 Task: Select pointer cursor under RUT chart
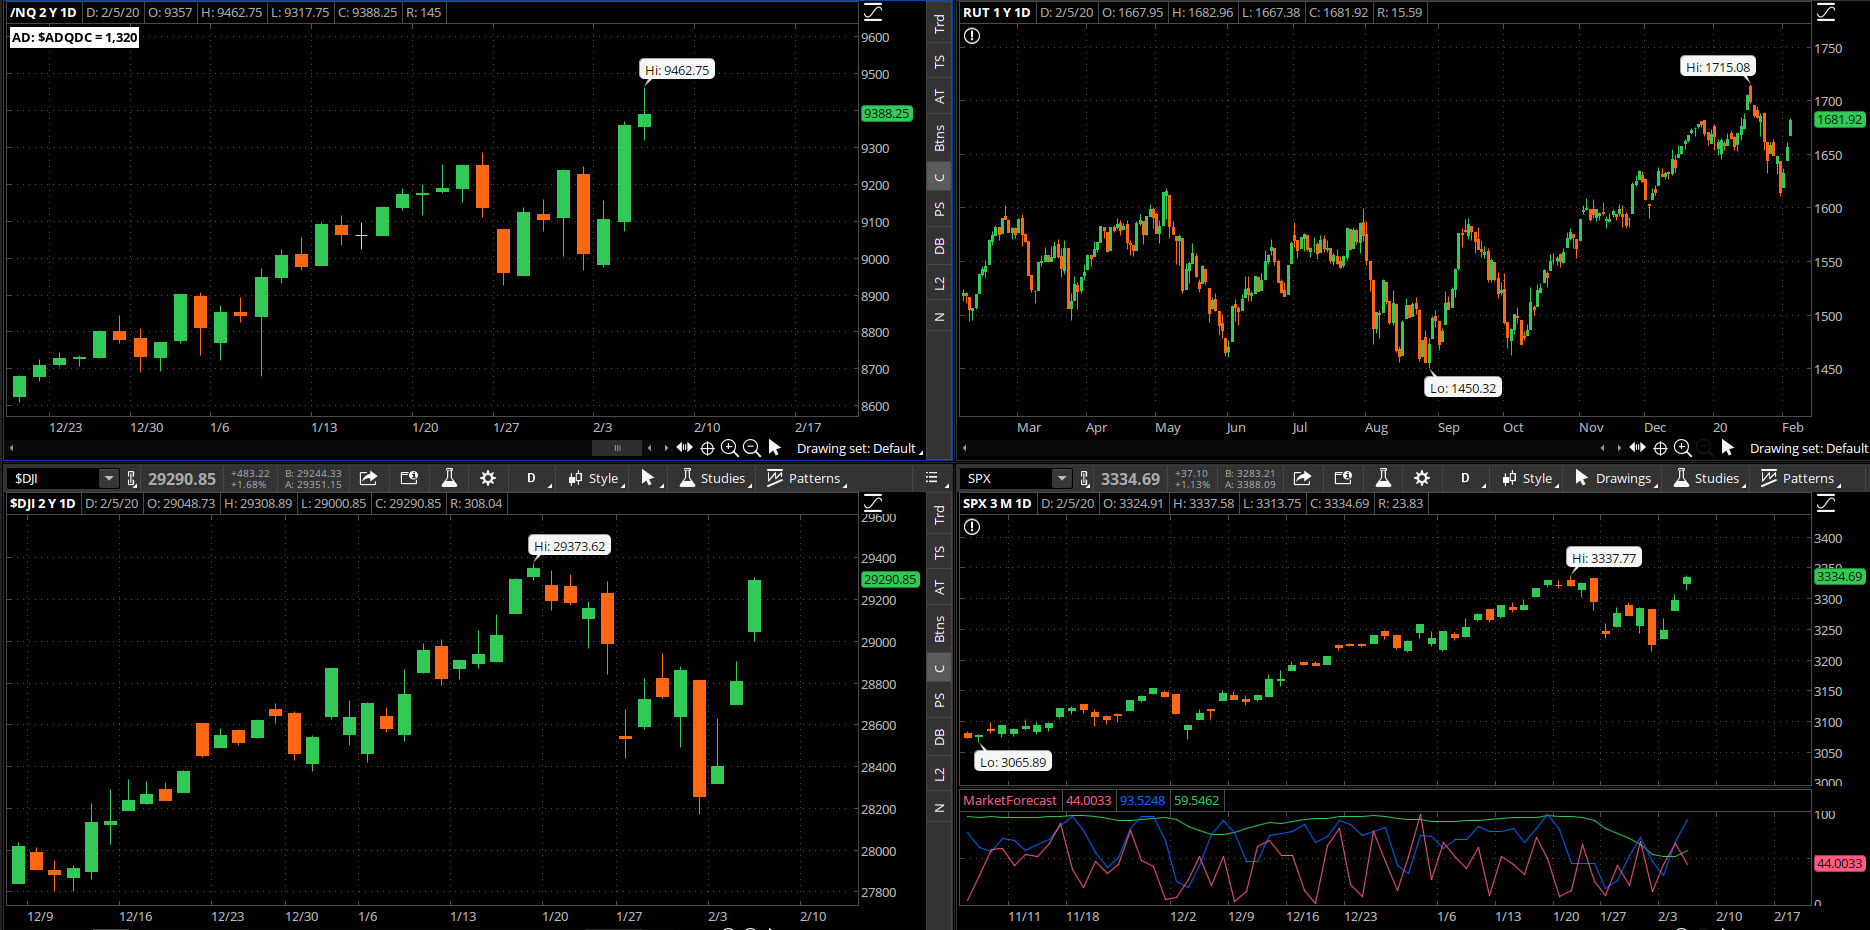pyautogui.click(x=1728, y=448)
